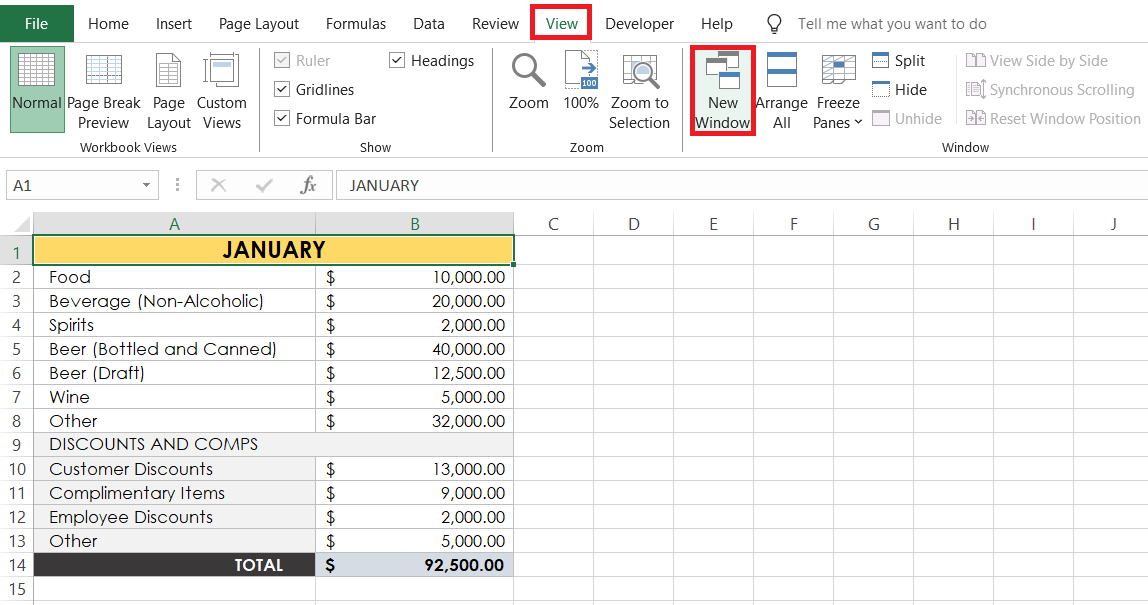Uncheck the Headings checkbox
The height and width of the screenshot is (605, 1148).
[x=397, y=60]
